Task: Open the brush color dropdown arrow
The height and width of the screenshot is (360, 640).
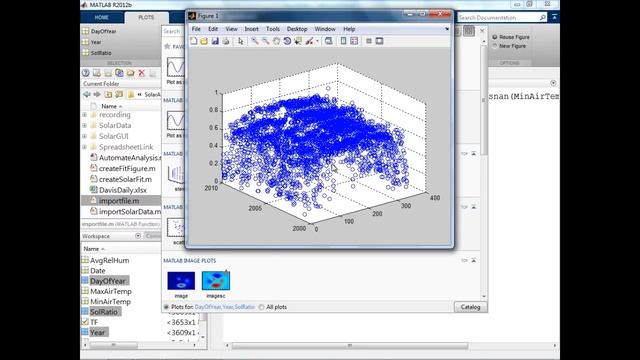Action: tap(317, 41)
